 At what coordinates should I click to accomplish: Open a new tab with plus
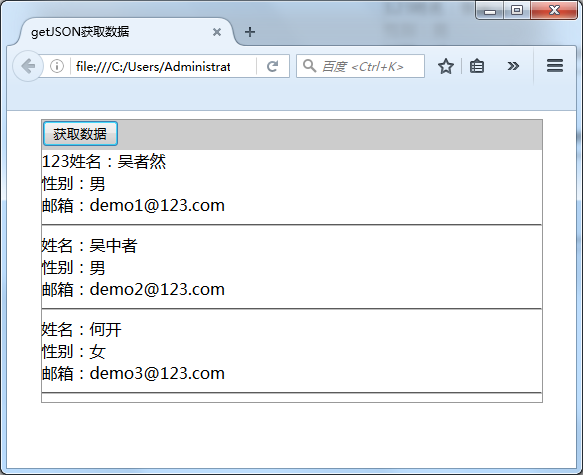click(x=250, y=32)
